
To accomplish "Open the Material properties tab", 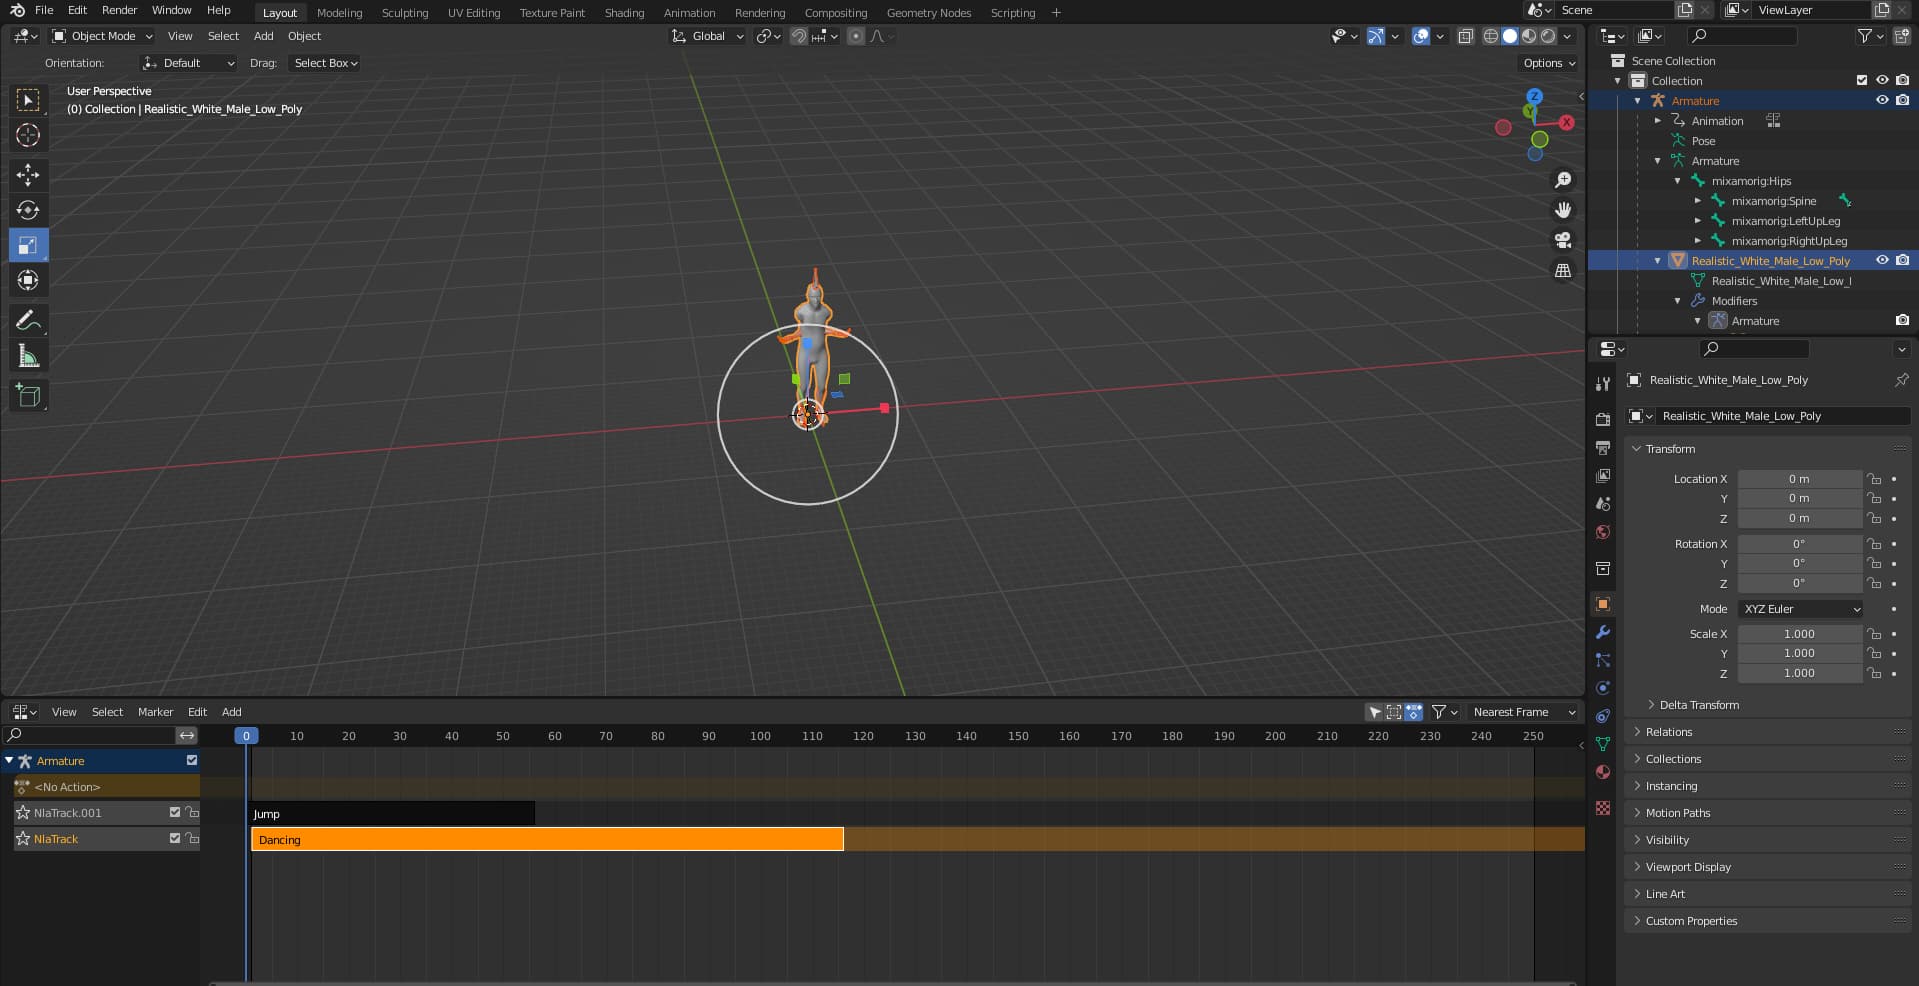I will (x=1603, y=772).
